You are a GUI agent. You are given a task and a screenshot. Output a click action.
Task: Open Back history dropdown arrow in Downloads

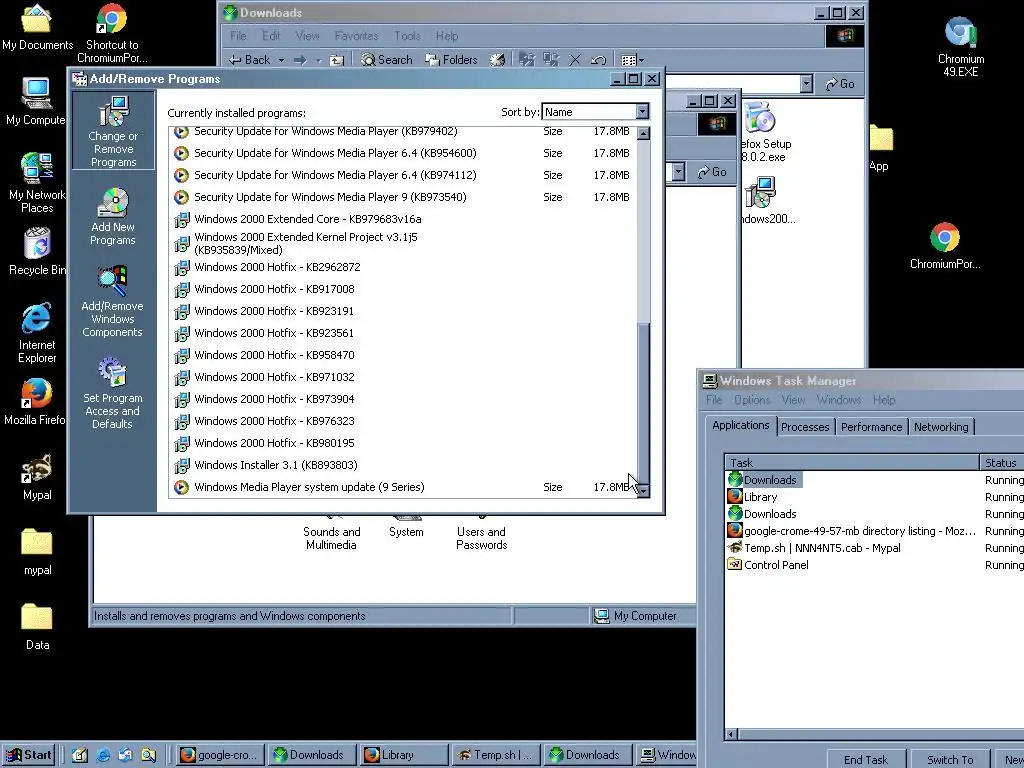(x=281, y=60)
